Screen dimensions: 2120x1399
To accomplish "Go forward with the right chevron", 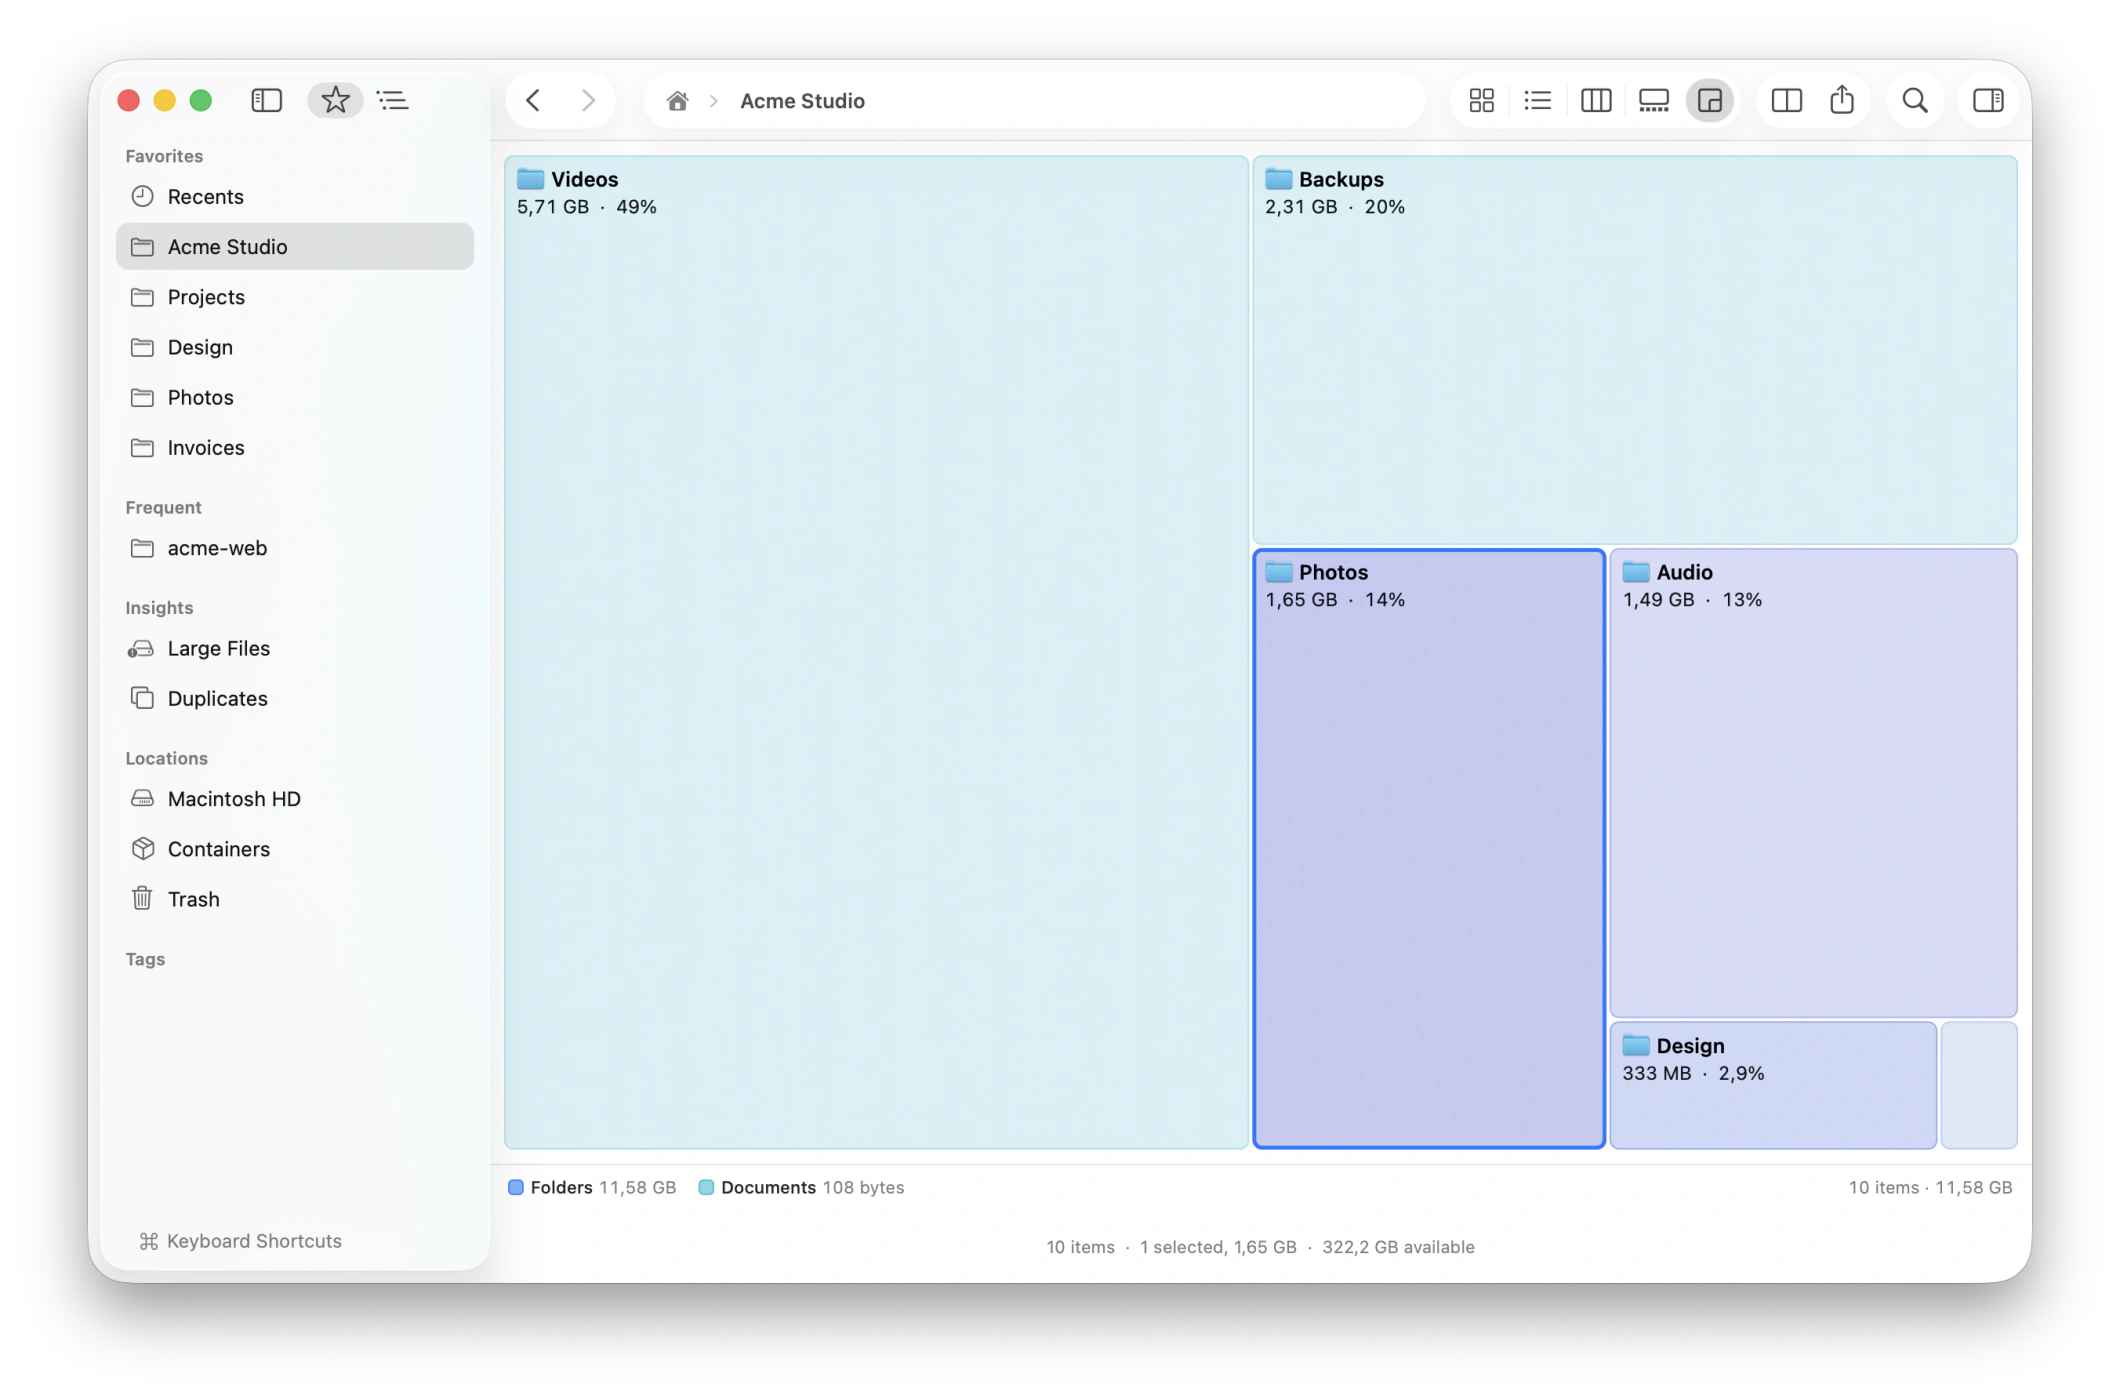I will pos(588,100).
